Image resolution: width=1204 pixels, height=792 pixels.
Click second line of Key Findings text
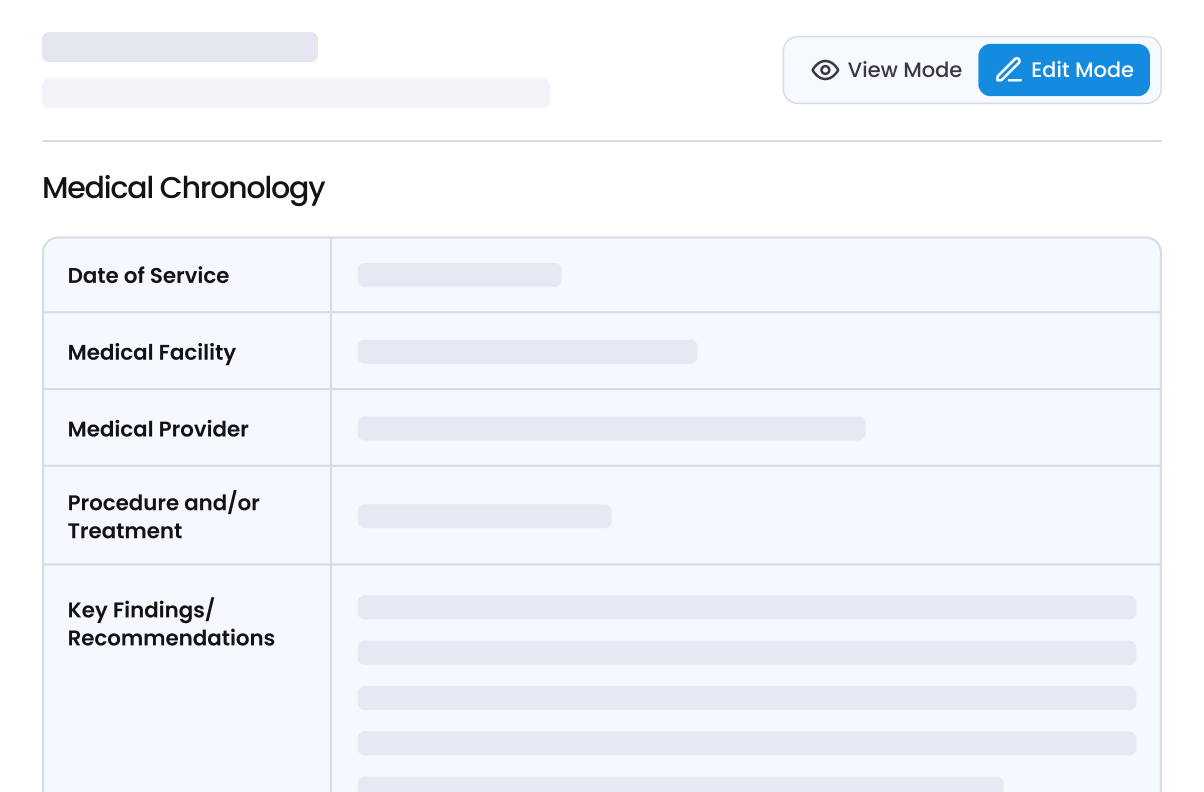pos(746,653)
